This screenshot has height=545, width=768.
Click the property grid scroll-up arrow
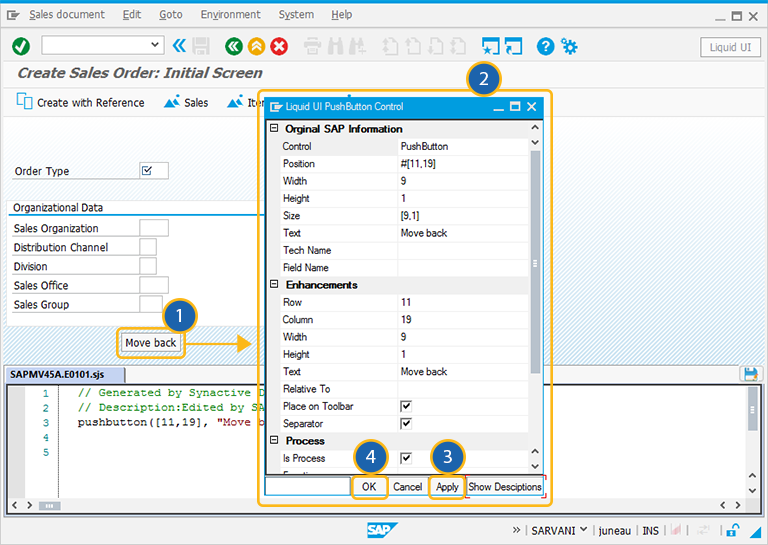(535, 127)
